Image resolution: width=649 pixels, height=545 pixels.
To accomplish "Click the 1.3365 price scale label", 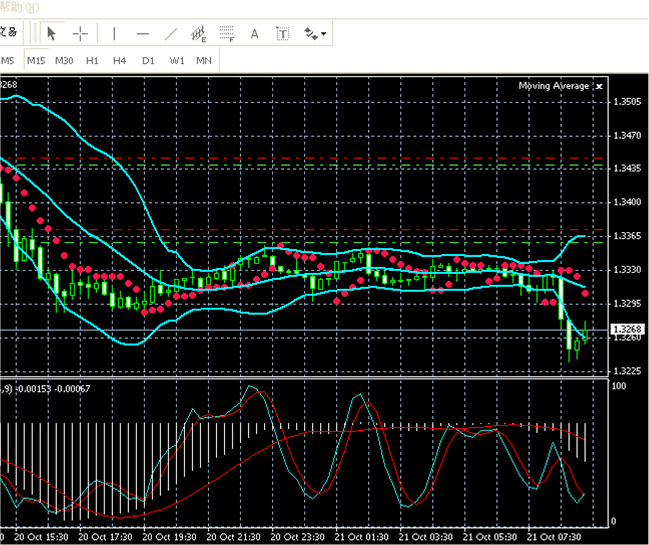I will pos(627,236).
